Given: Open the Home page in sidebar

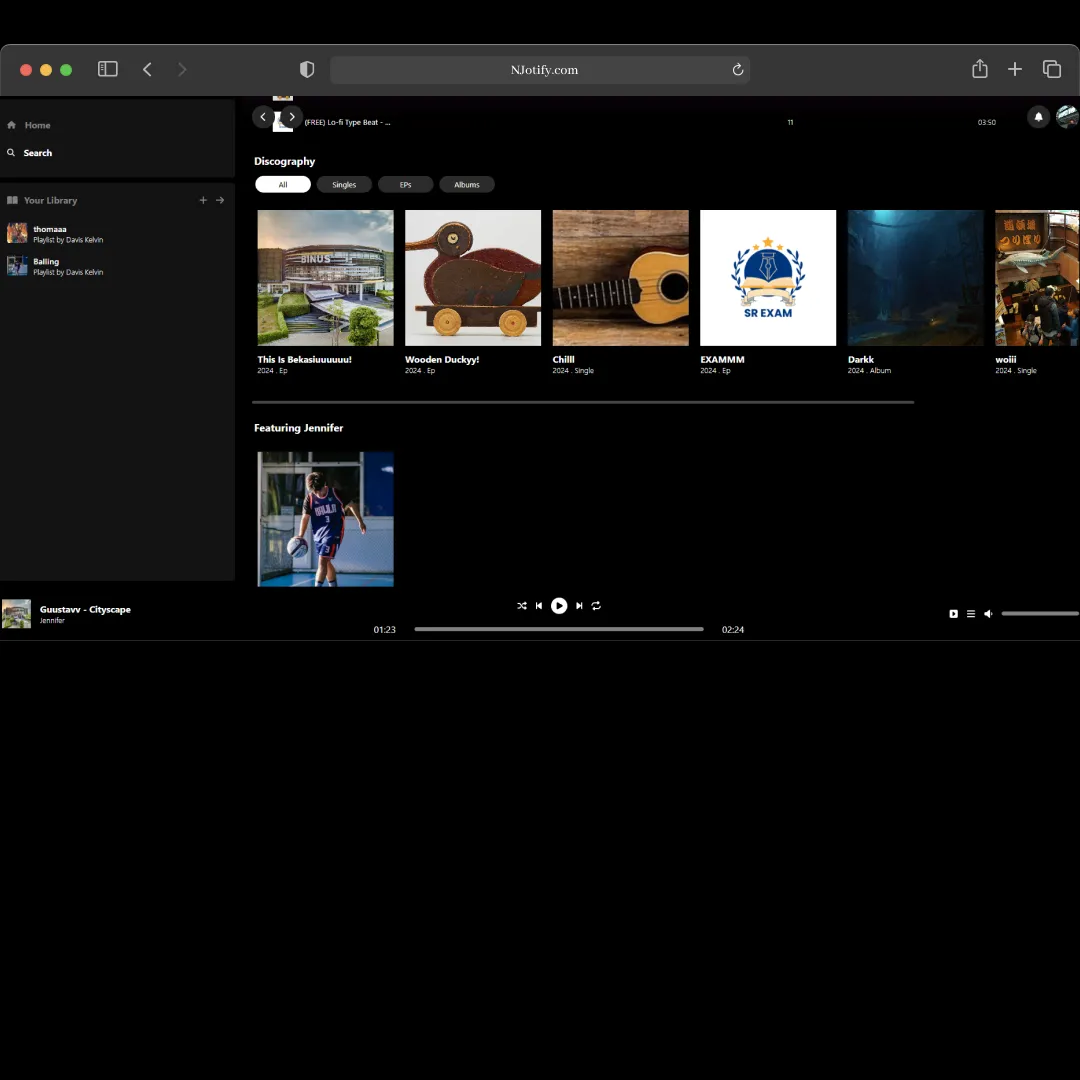Looking at the screenshot, I should pos(29,125).
